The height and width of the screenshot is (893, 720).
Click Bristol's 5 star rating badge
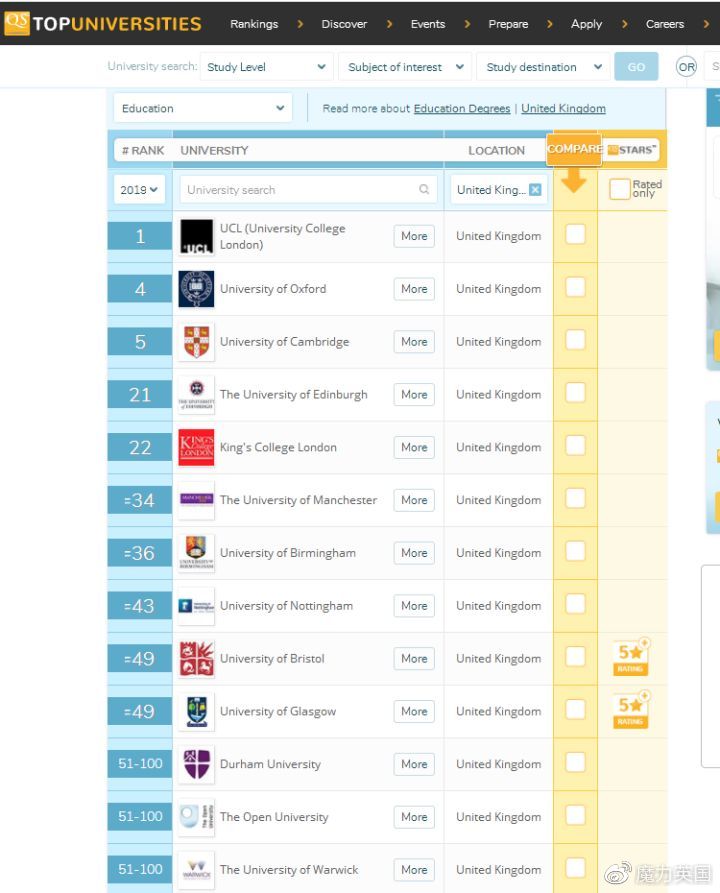(631, 657)
